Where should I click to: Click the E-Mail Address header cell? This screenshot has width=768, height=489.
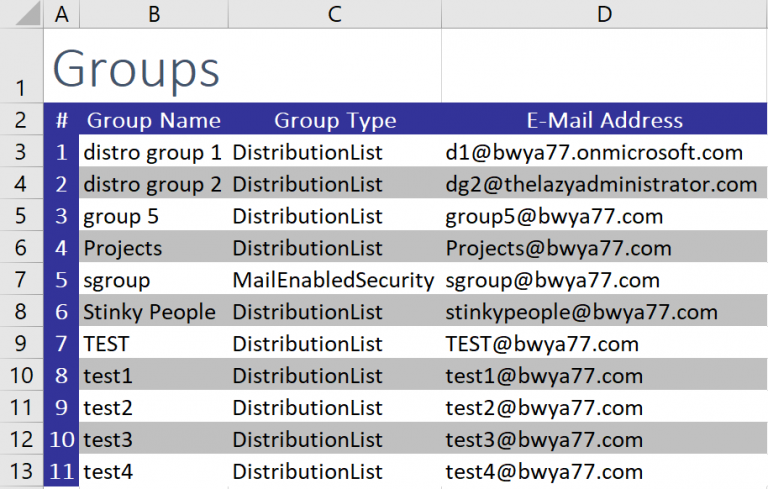pos(604,120)
